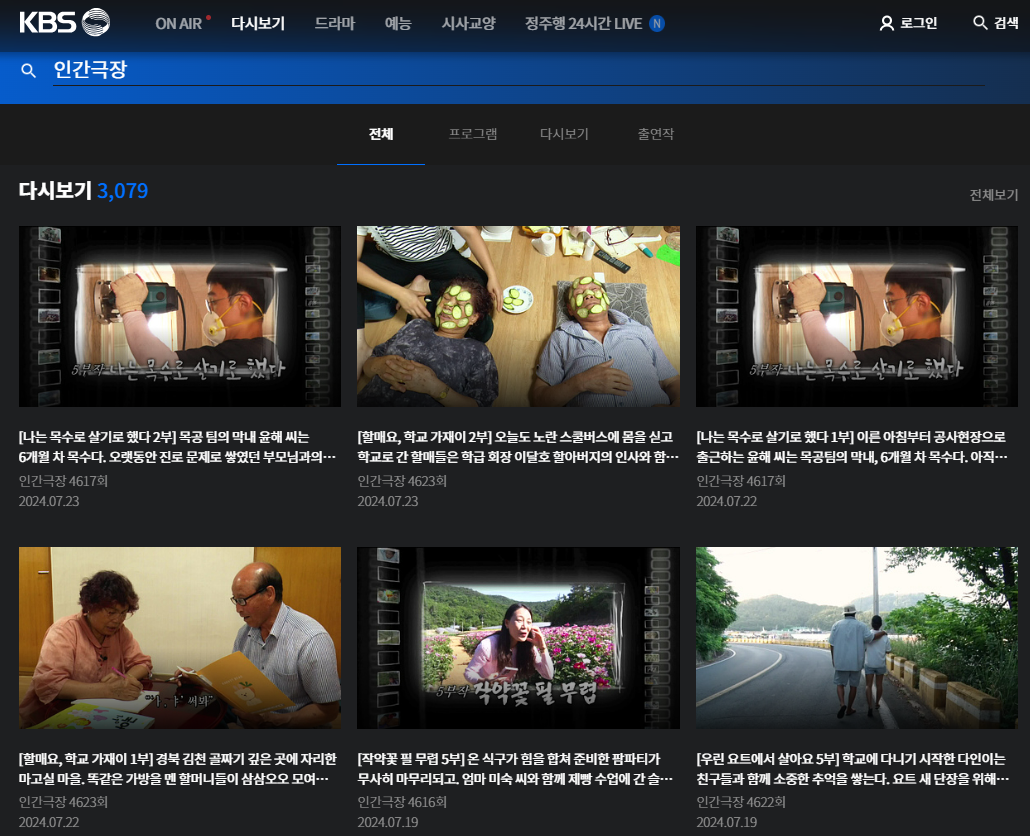Viewport: 1030px width, 836px height.
Task: Focus the 인간극장 search input field
Action: [x=518, y=70]
